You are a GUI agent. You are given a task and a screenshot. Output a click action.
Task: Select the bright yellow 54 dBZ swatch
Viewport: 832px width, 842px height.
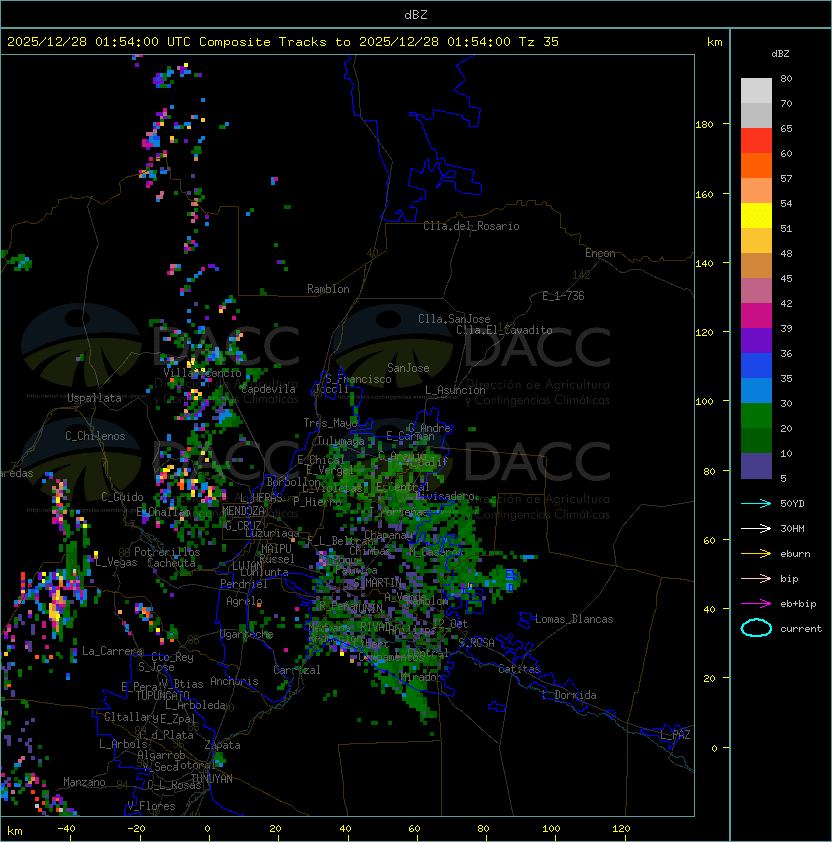[x=756, y=215]
